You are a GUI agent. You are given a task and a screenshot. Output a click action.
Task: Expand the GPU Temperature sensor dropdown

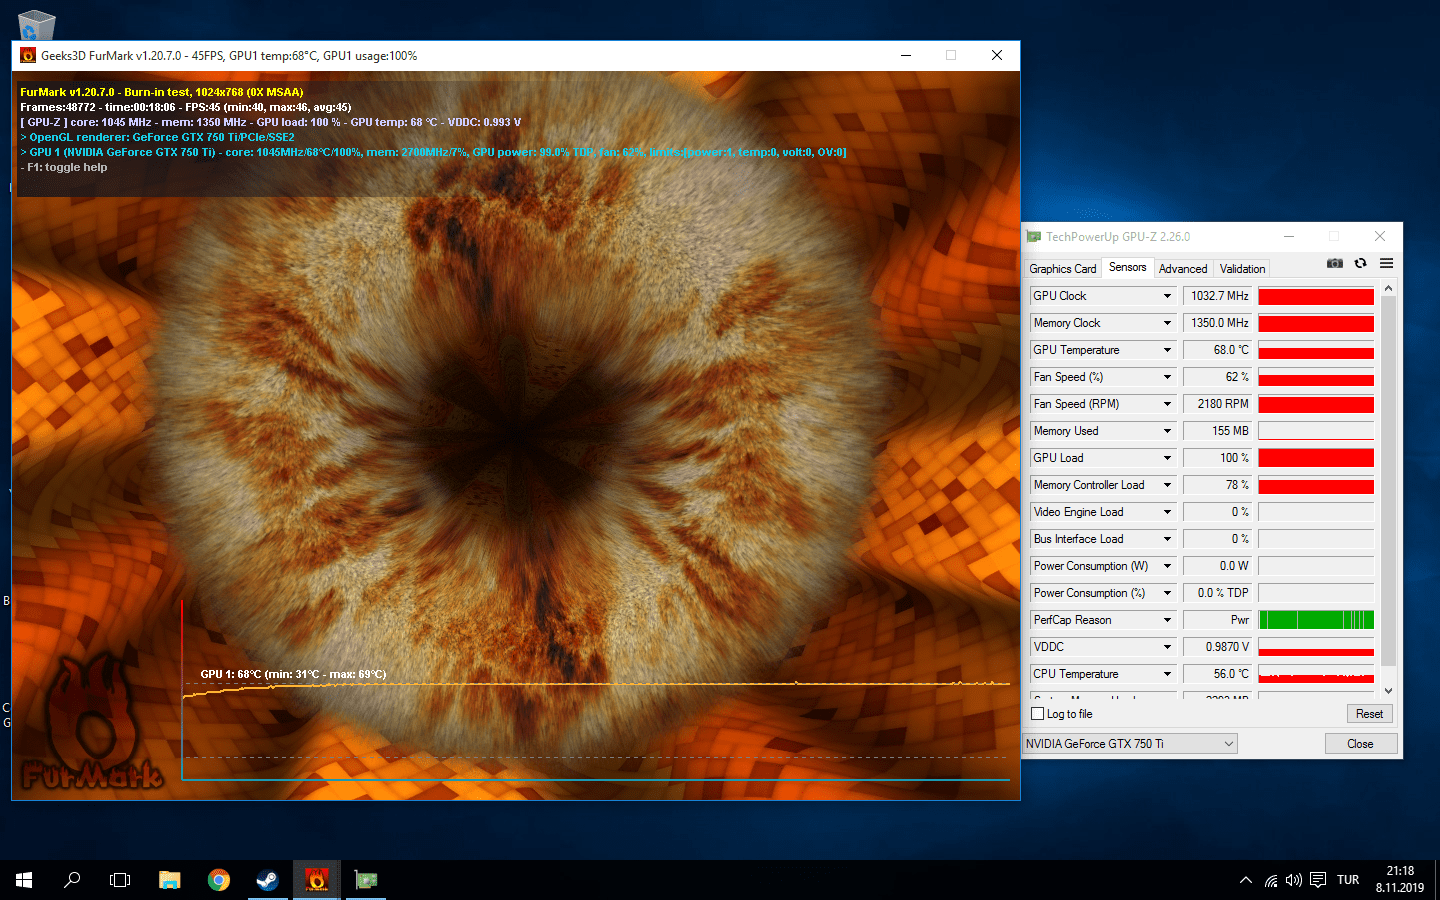tap(1166, 350)
